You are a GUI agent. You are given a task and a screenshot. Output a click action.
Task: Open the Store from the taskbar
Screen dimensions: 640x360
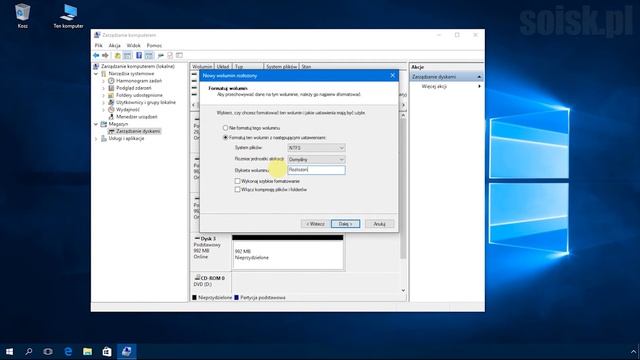coord(107,351)
